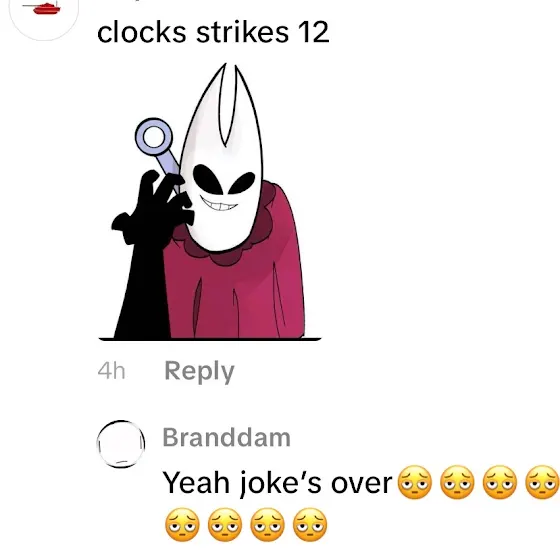Click the last emoji on the second line
Image resolution: width=560 pixels, height=560 pixels.
pyautogui.click(x=310, y=525)
